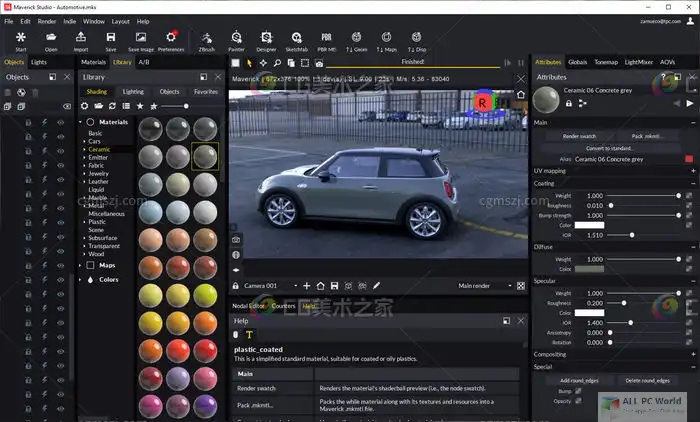700x422 pixels.
Task: Click the Render swatch button
Action: (x=580, y=135)
